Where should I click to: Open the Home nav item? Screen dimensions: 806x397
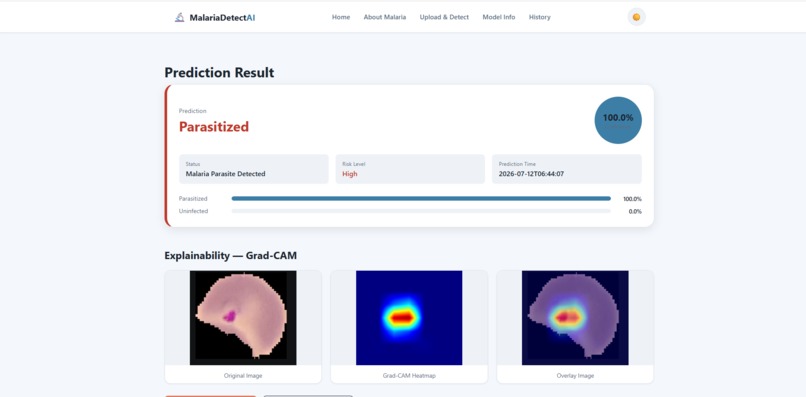pyautogui.click(x=341, y=17)
